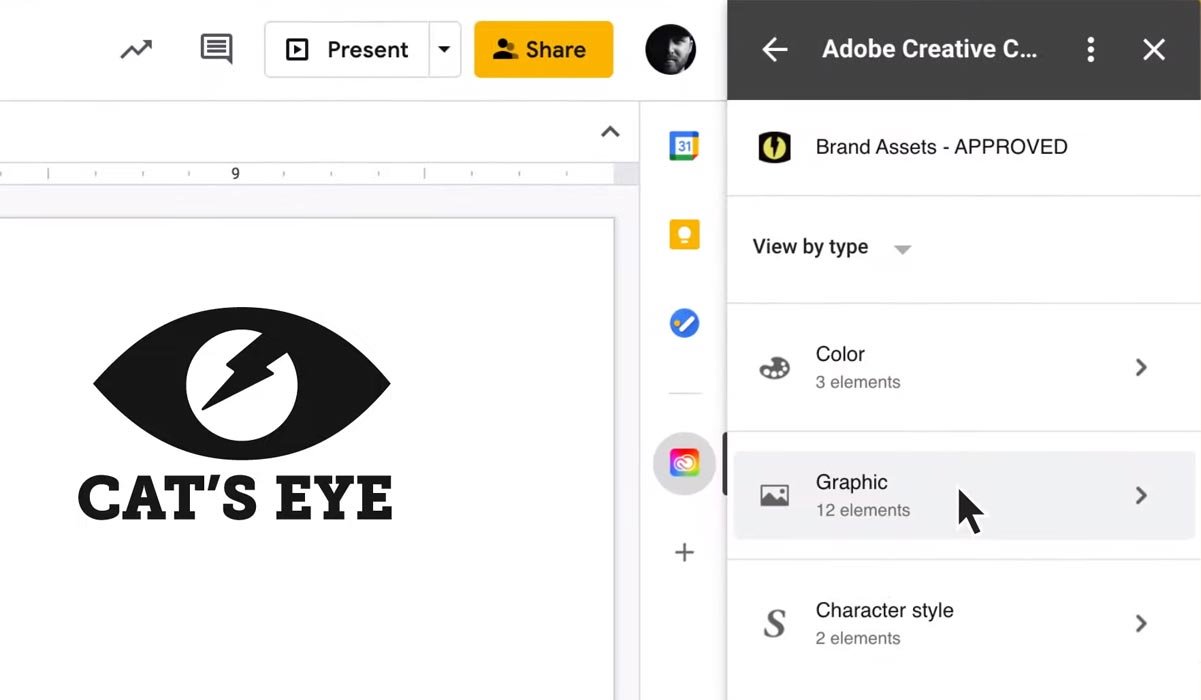Screen dimensions: 1201x700
Task: Open Google Tasks from side panel
Action: pos(684,323)
